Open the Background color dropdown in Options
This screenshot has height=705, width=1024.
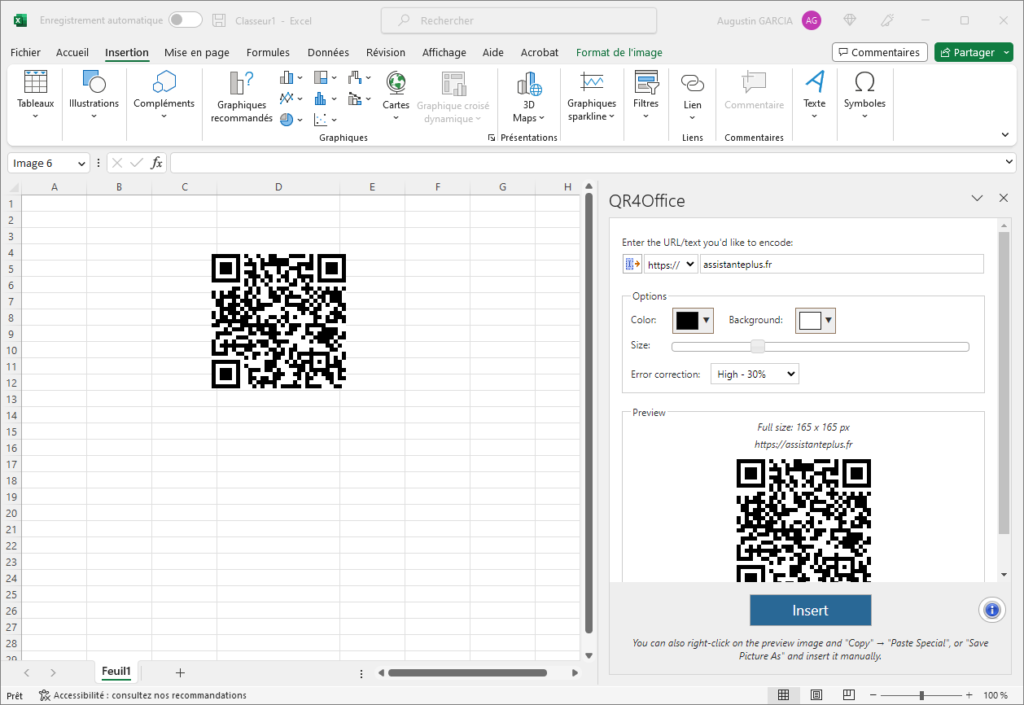click(x=815, y=320)
